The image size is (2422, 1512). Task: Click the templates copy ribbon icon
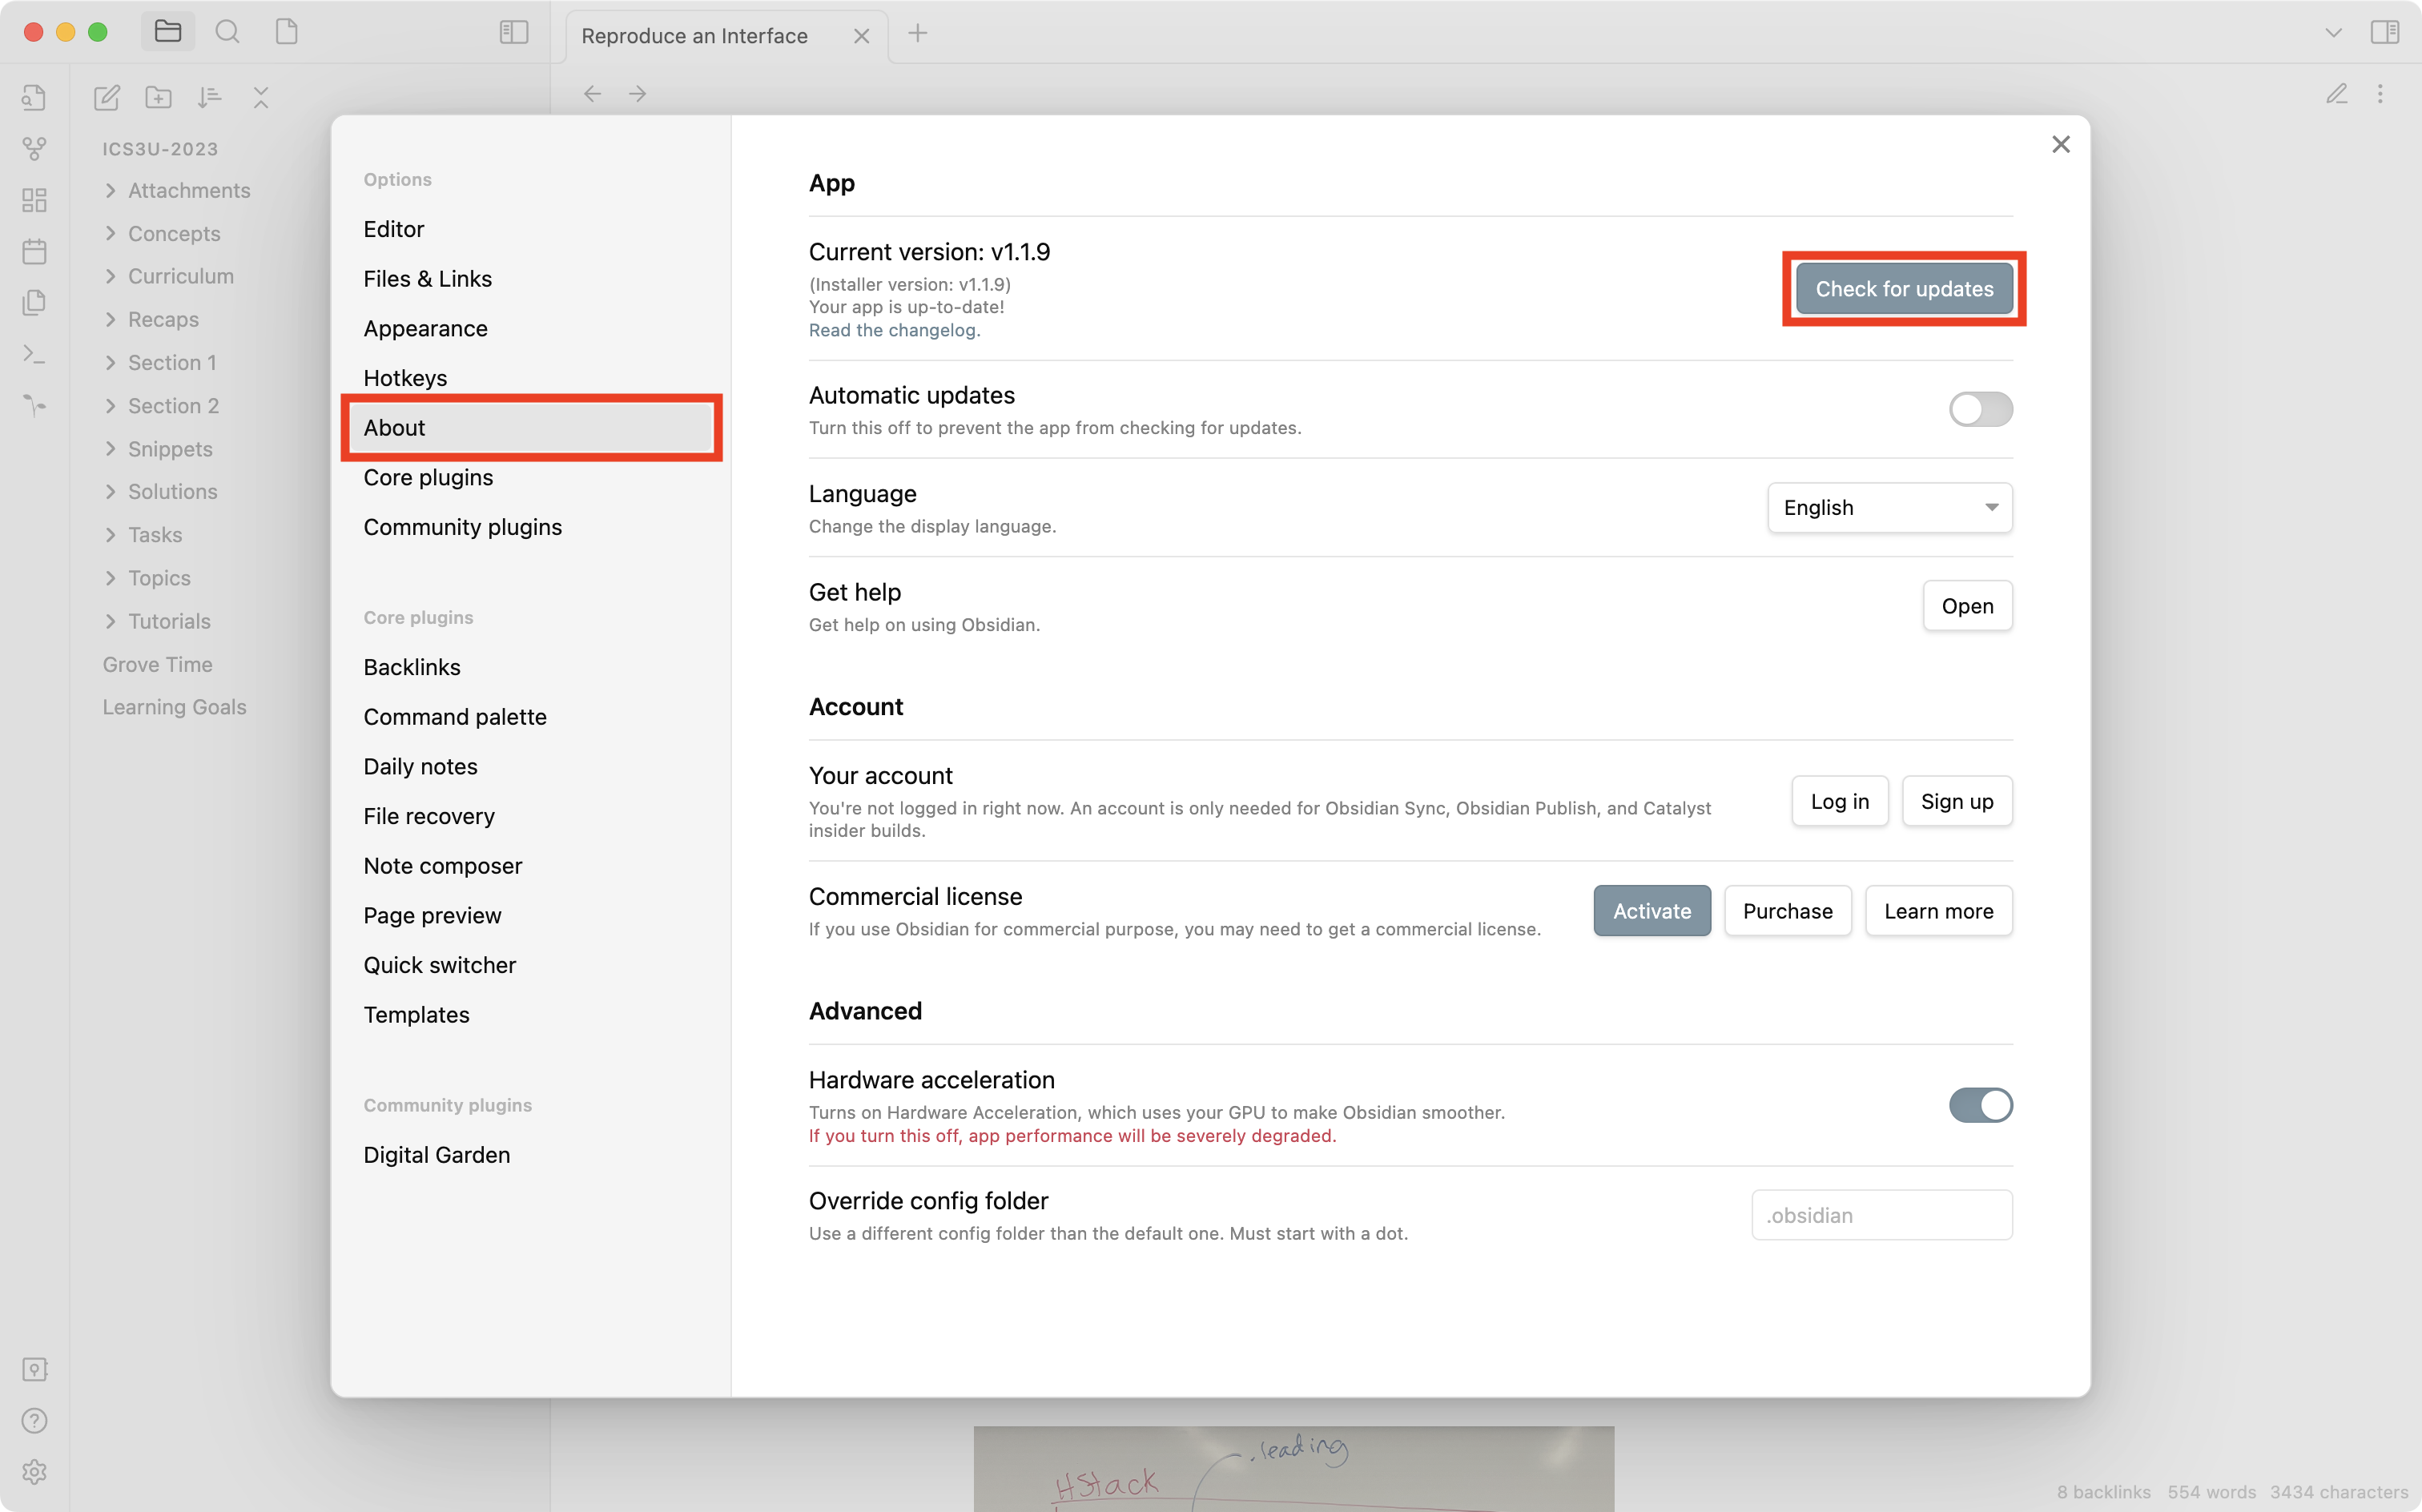tap(34, 302)
